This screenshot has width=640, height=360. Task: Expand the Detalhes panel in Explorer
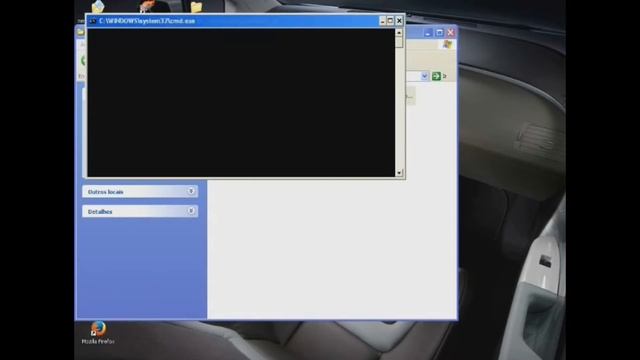140,211
